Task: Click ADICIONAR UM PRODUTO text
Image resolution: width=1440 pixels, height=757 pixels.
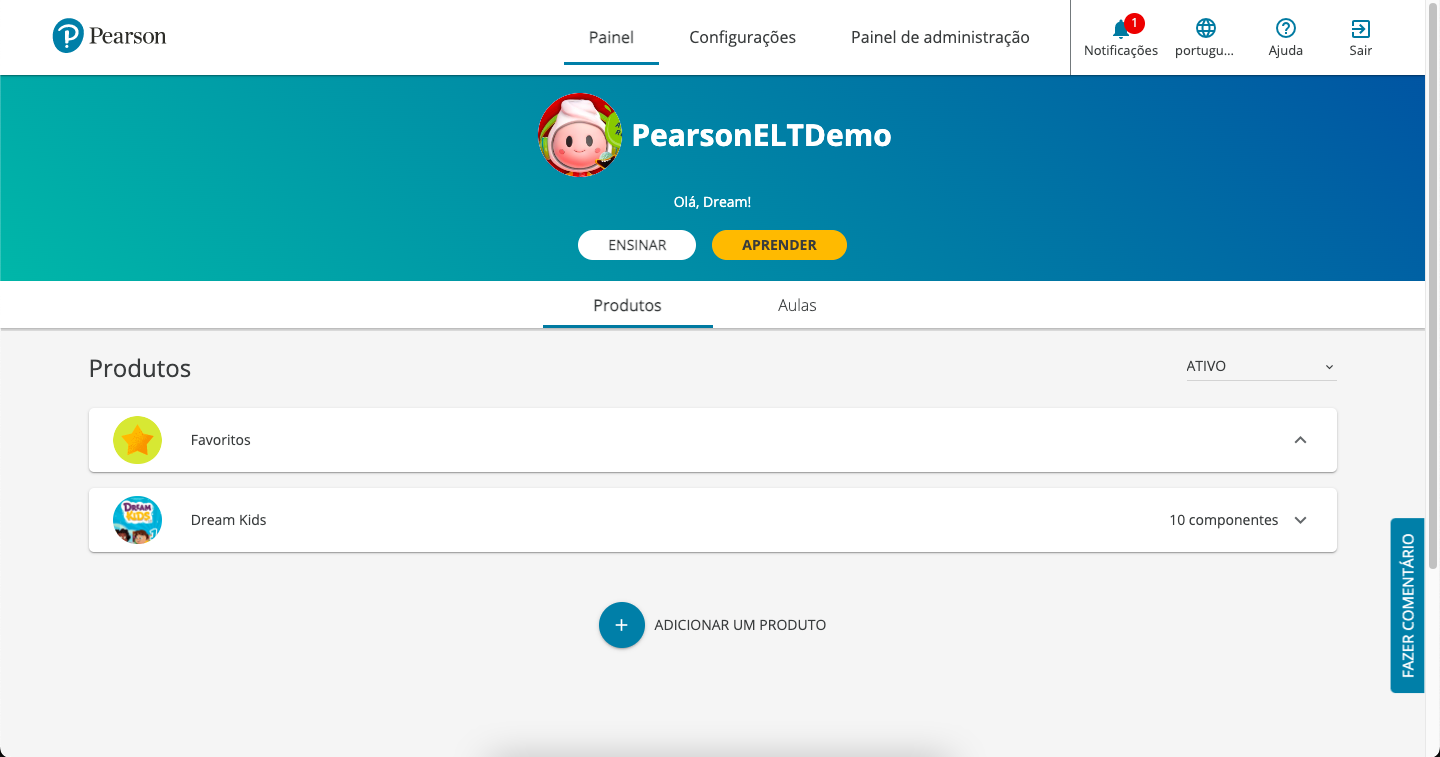Action: click(740, 625)
